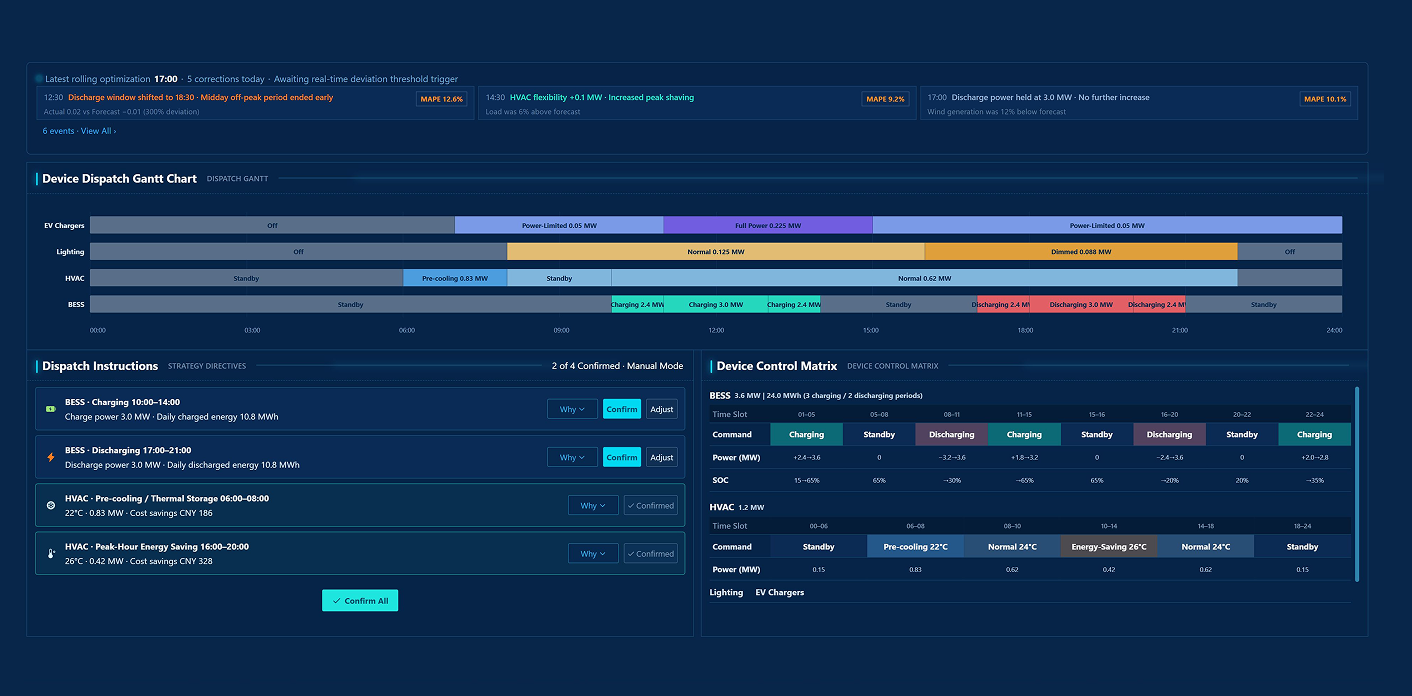Expand Why for BESS Charging 10:00–14:00
The width and height of the screenshot is (1412, 696).
pyautogui.click(x=572, y=409)
